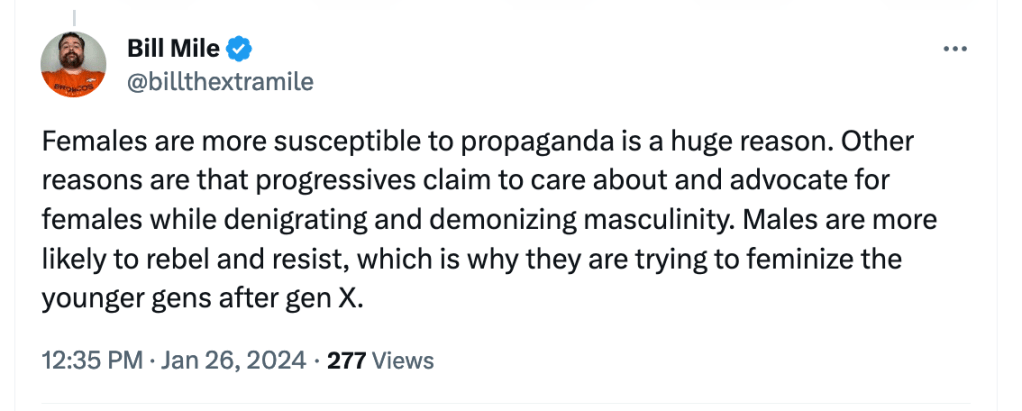
Task: View the 277 Views count
Action: click(x=380, y=359)
